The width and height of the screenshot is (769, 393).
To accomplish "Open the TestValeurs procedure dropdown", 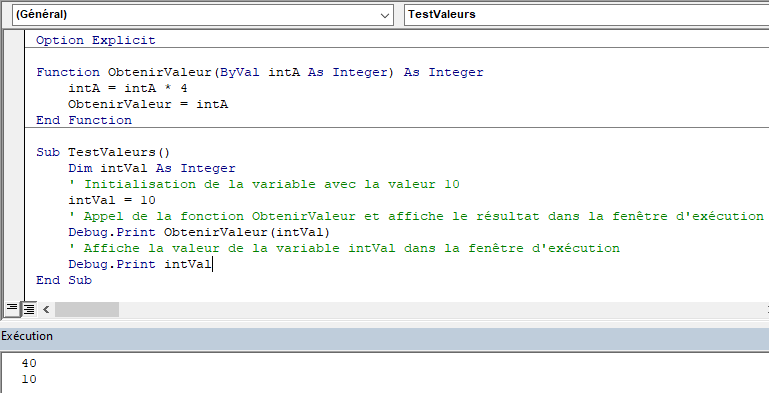I will click(x=587, y=15).
